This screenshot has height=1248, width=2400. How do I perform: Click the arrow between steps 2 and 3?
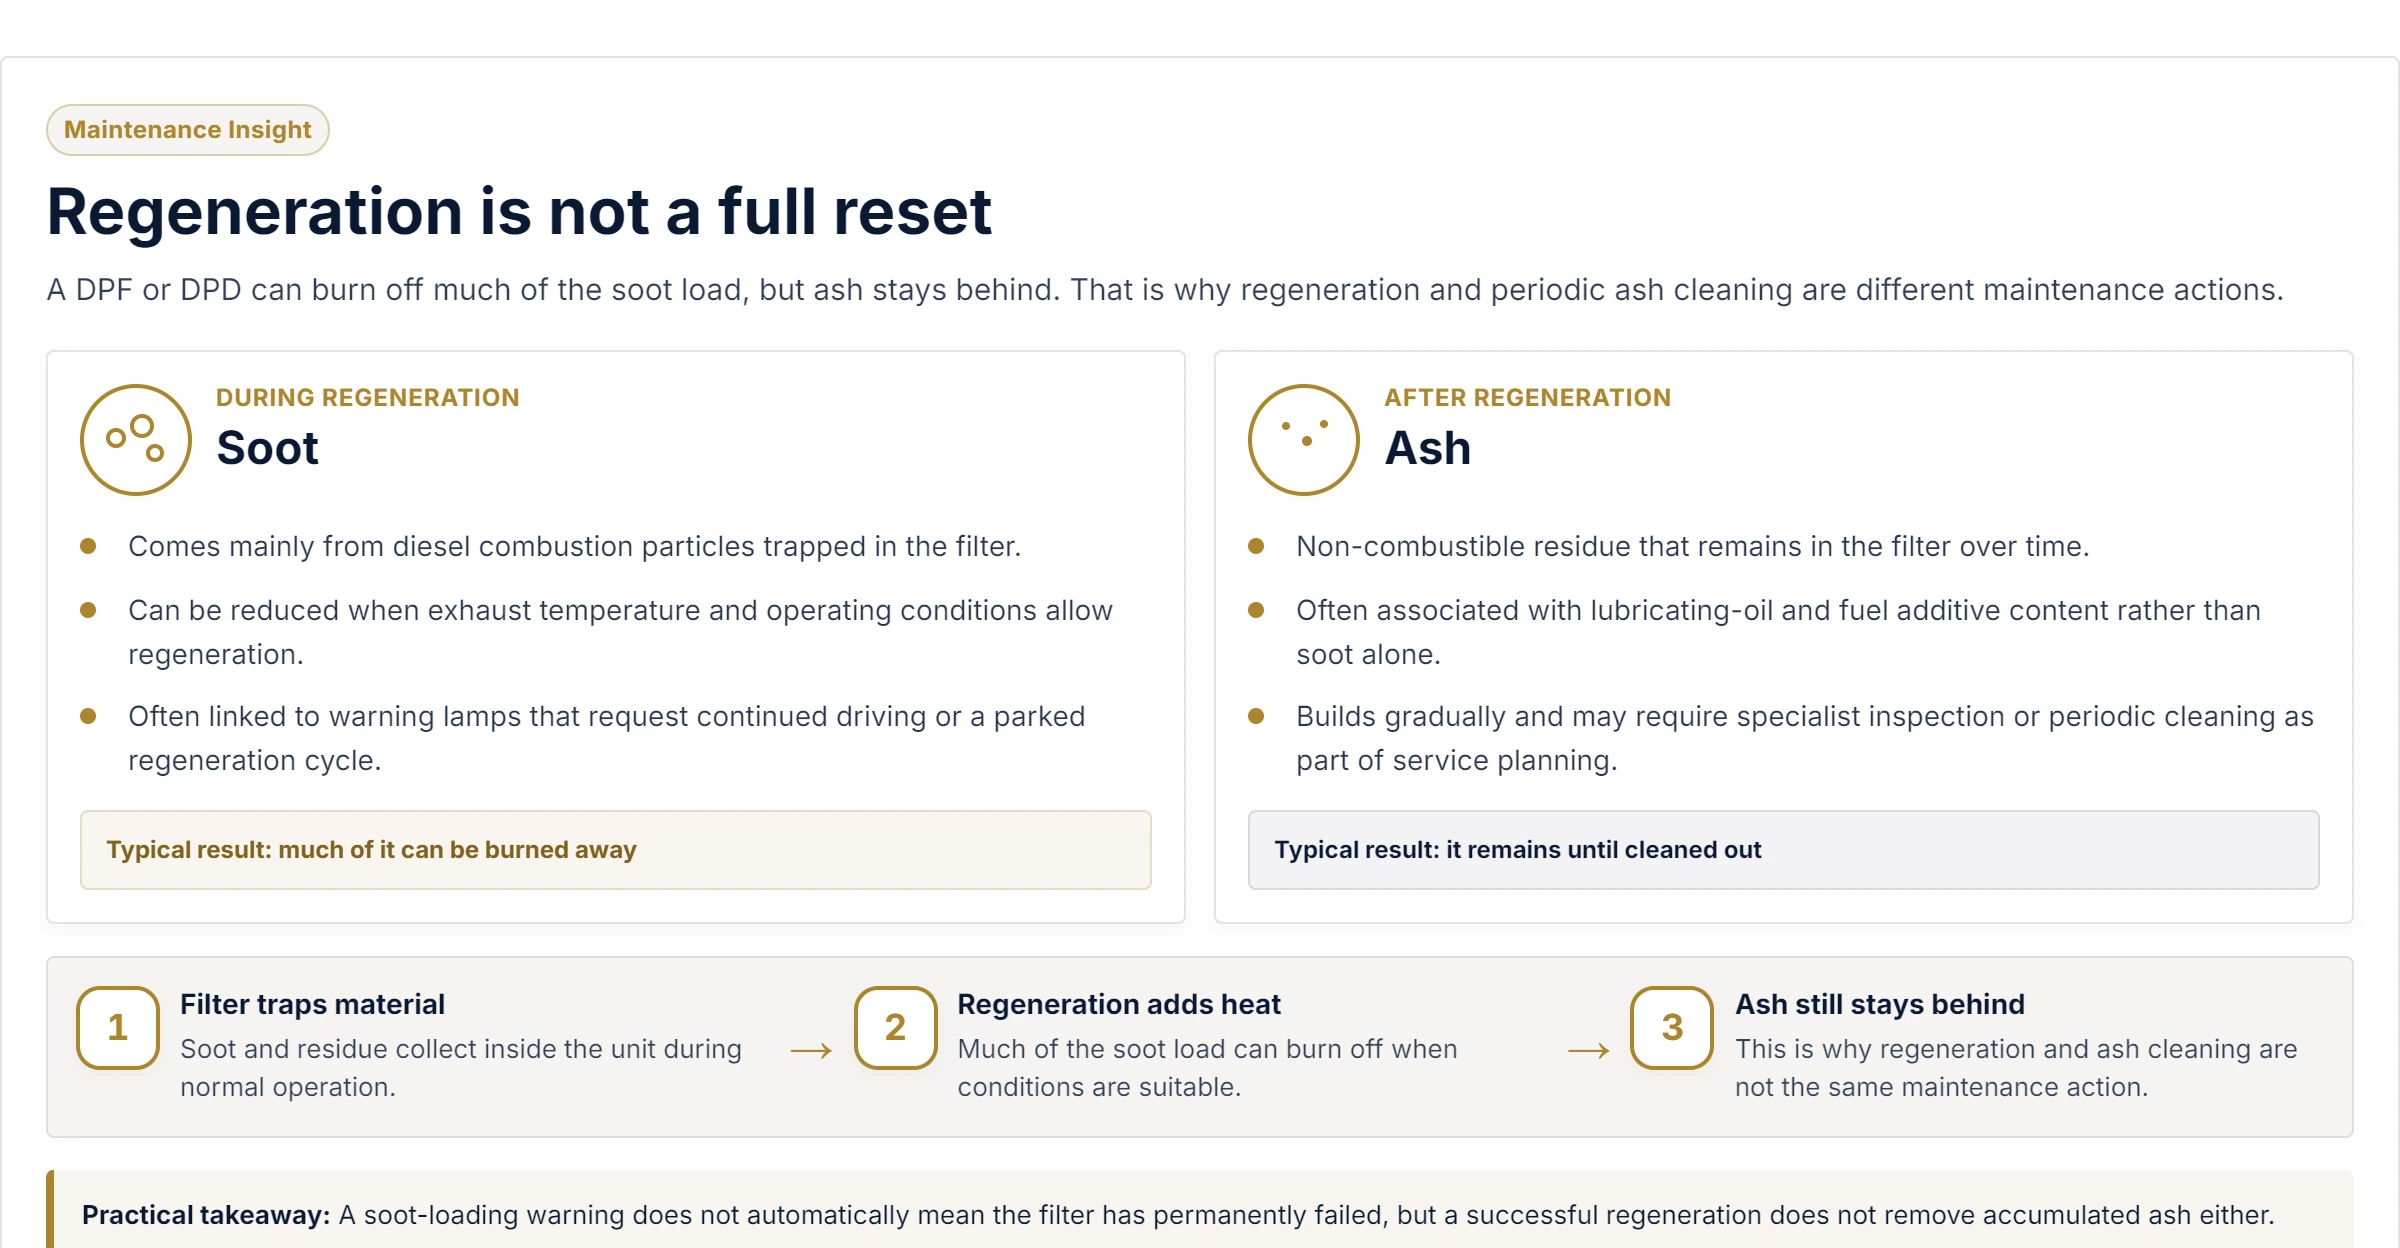click(x=1588, y=1050)
